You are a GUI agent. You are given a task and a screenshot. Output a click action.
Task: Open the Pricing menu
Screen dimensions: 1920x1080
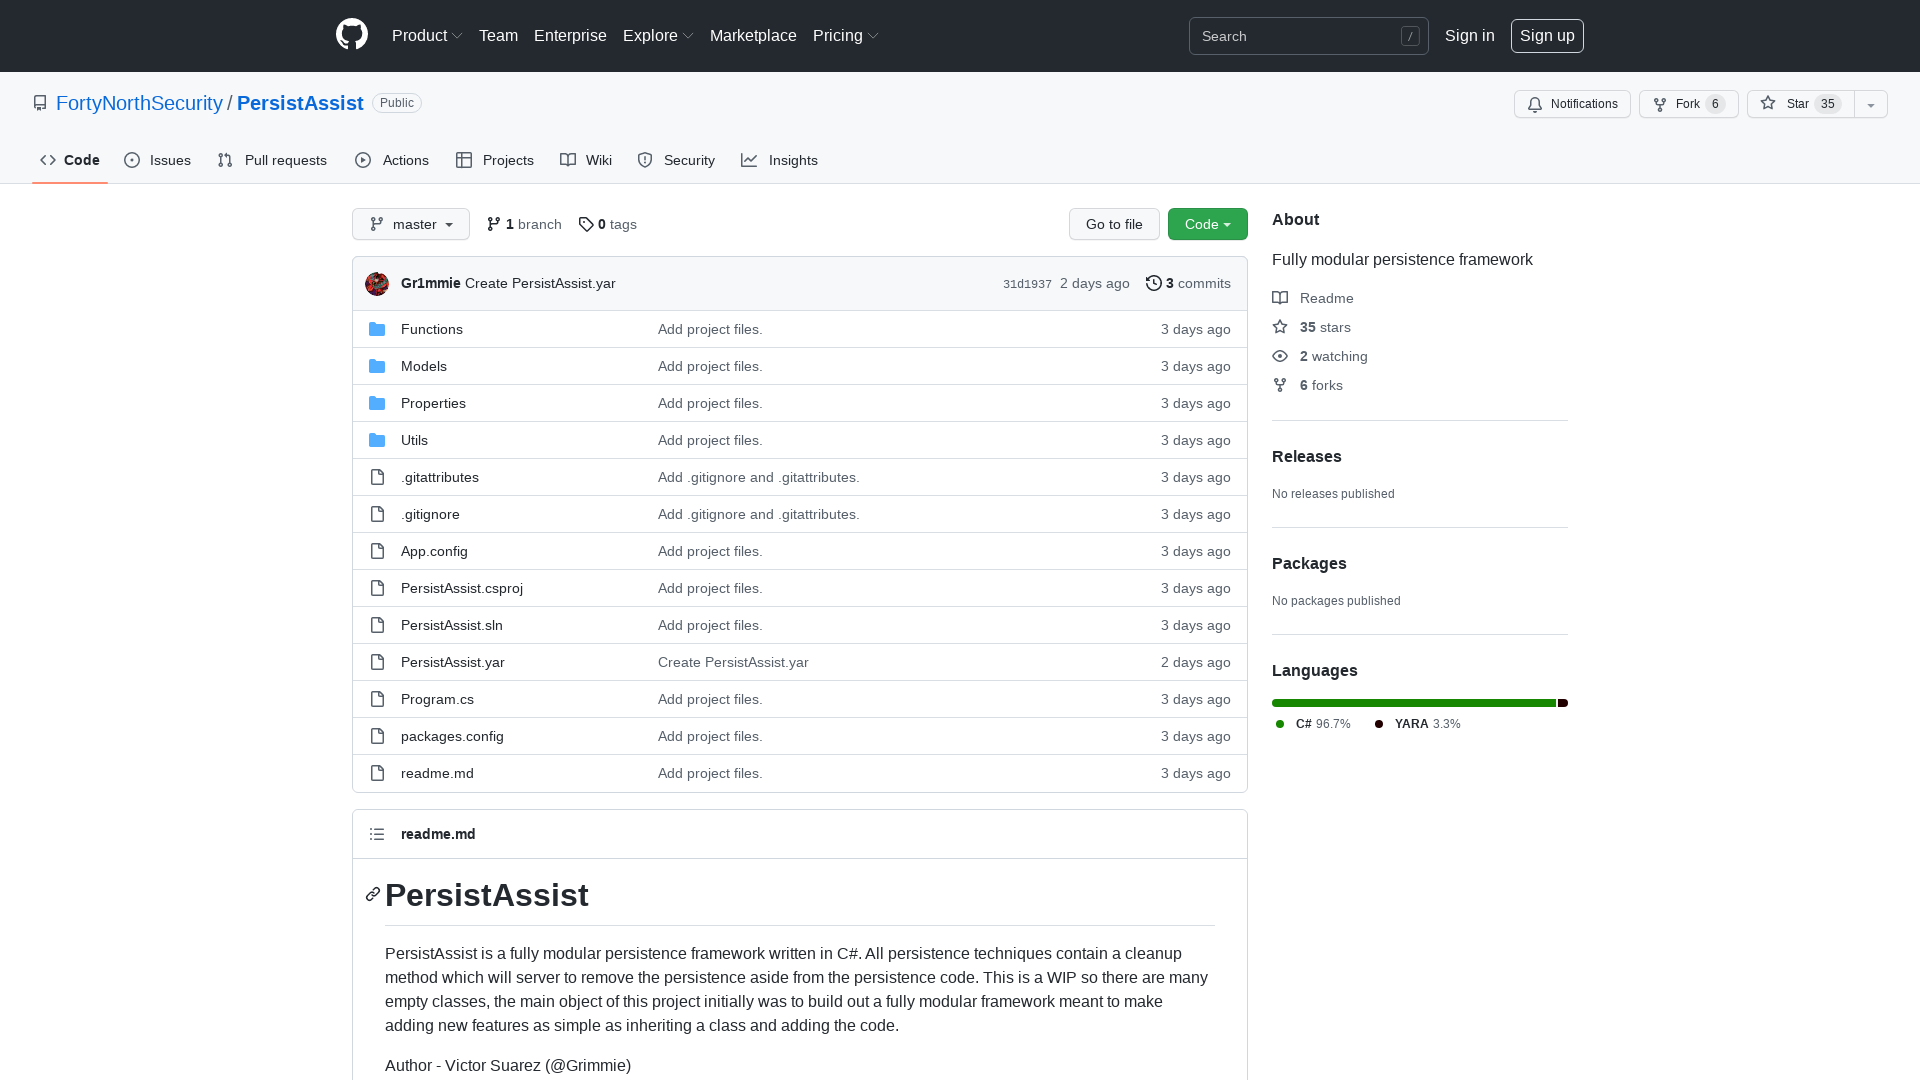pos(844,35)
